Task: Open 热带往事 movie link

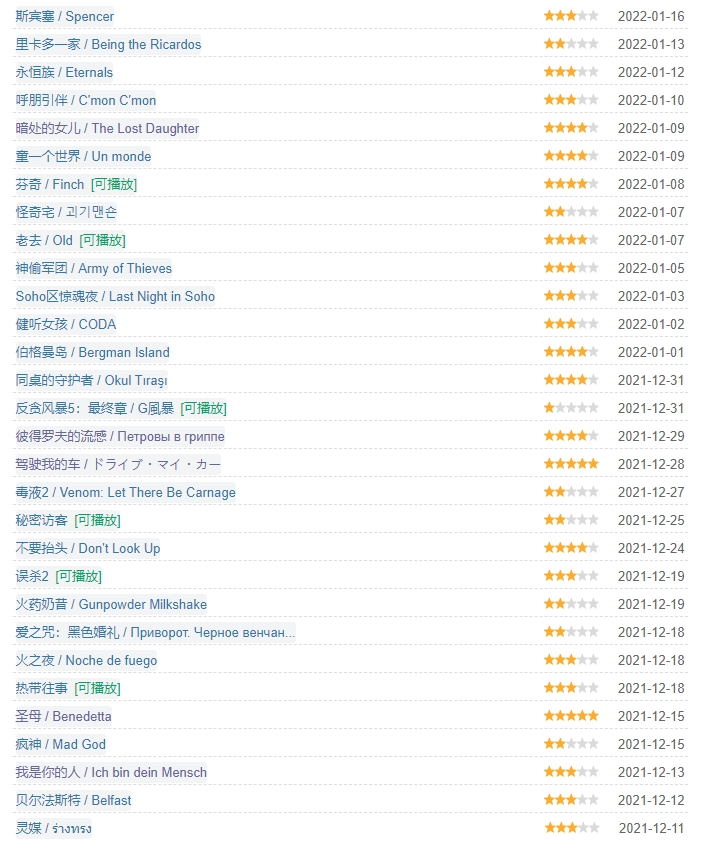Action: point(41,689)
